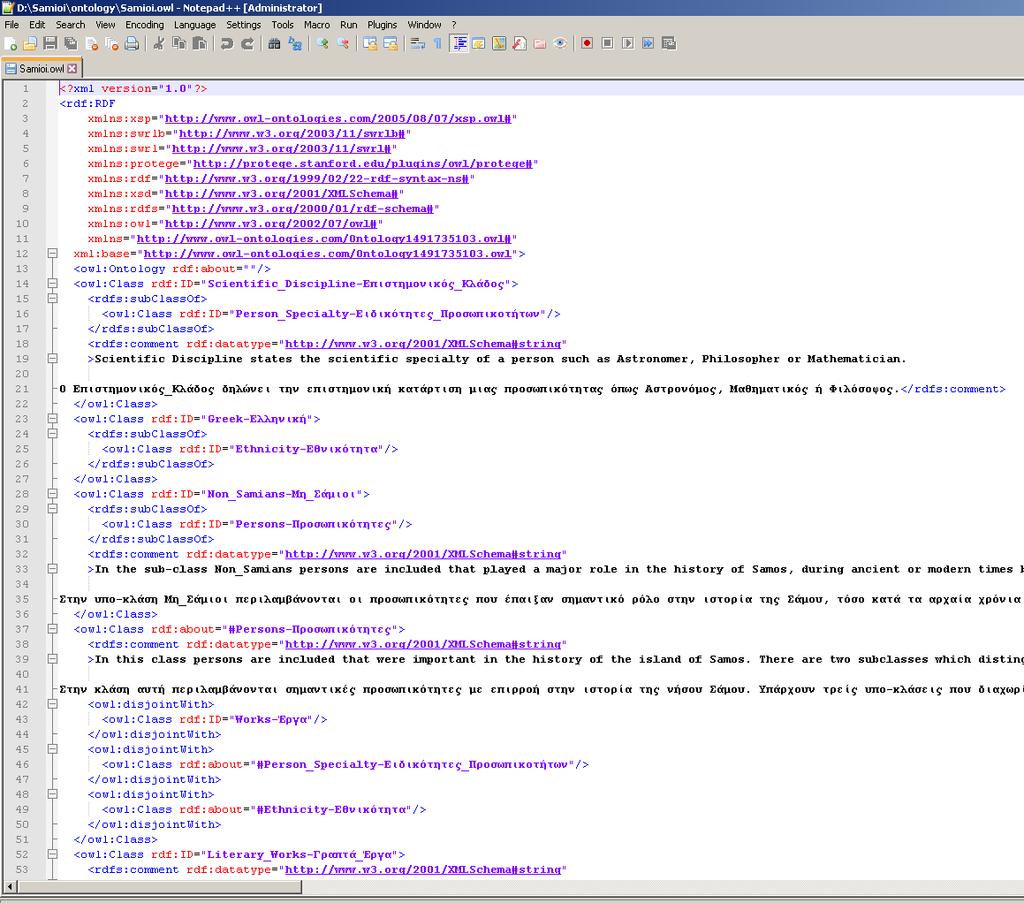Image resolution: width=1024 pixels, height=903 pixels.
Task: Click the Zoom In toolbar icon
Action: pyautogui.click(x=323, y=44)
